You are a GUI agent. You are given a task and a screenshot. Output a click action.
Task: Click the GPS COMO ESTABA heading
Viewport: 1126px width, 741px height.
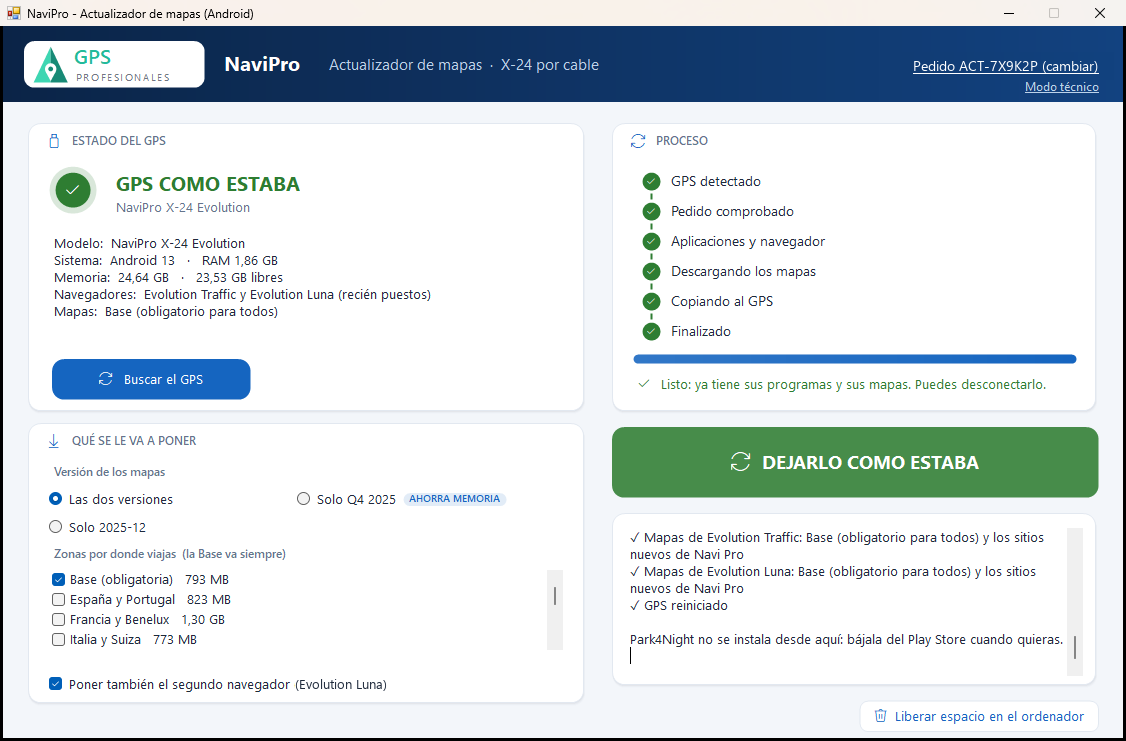[208, 185]
